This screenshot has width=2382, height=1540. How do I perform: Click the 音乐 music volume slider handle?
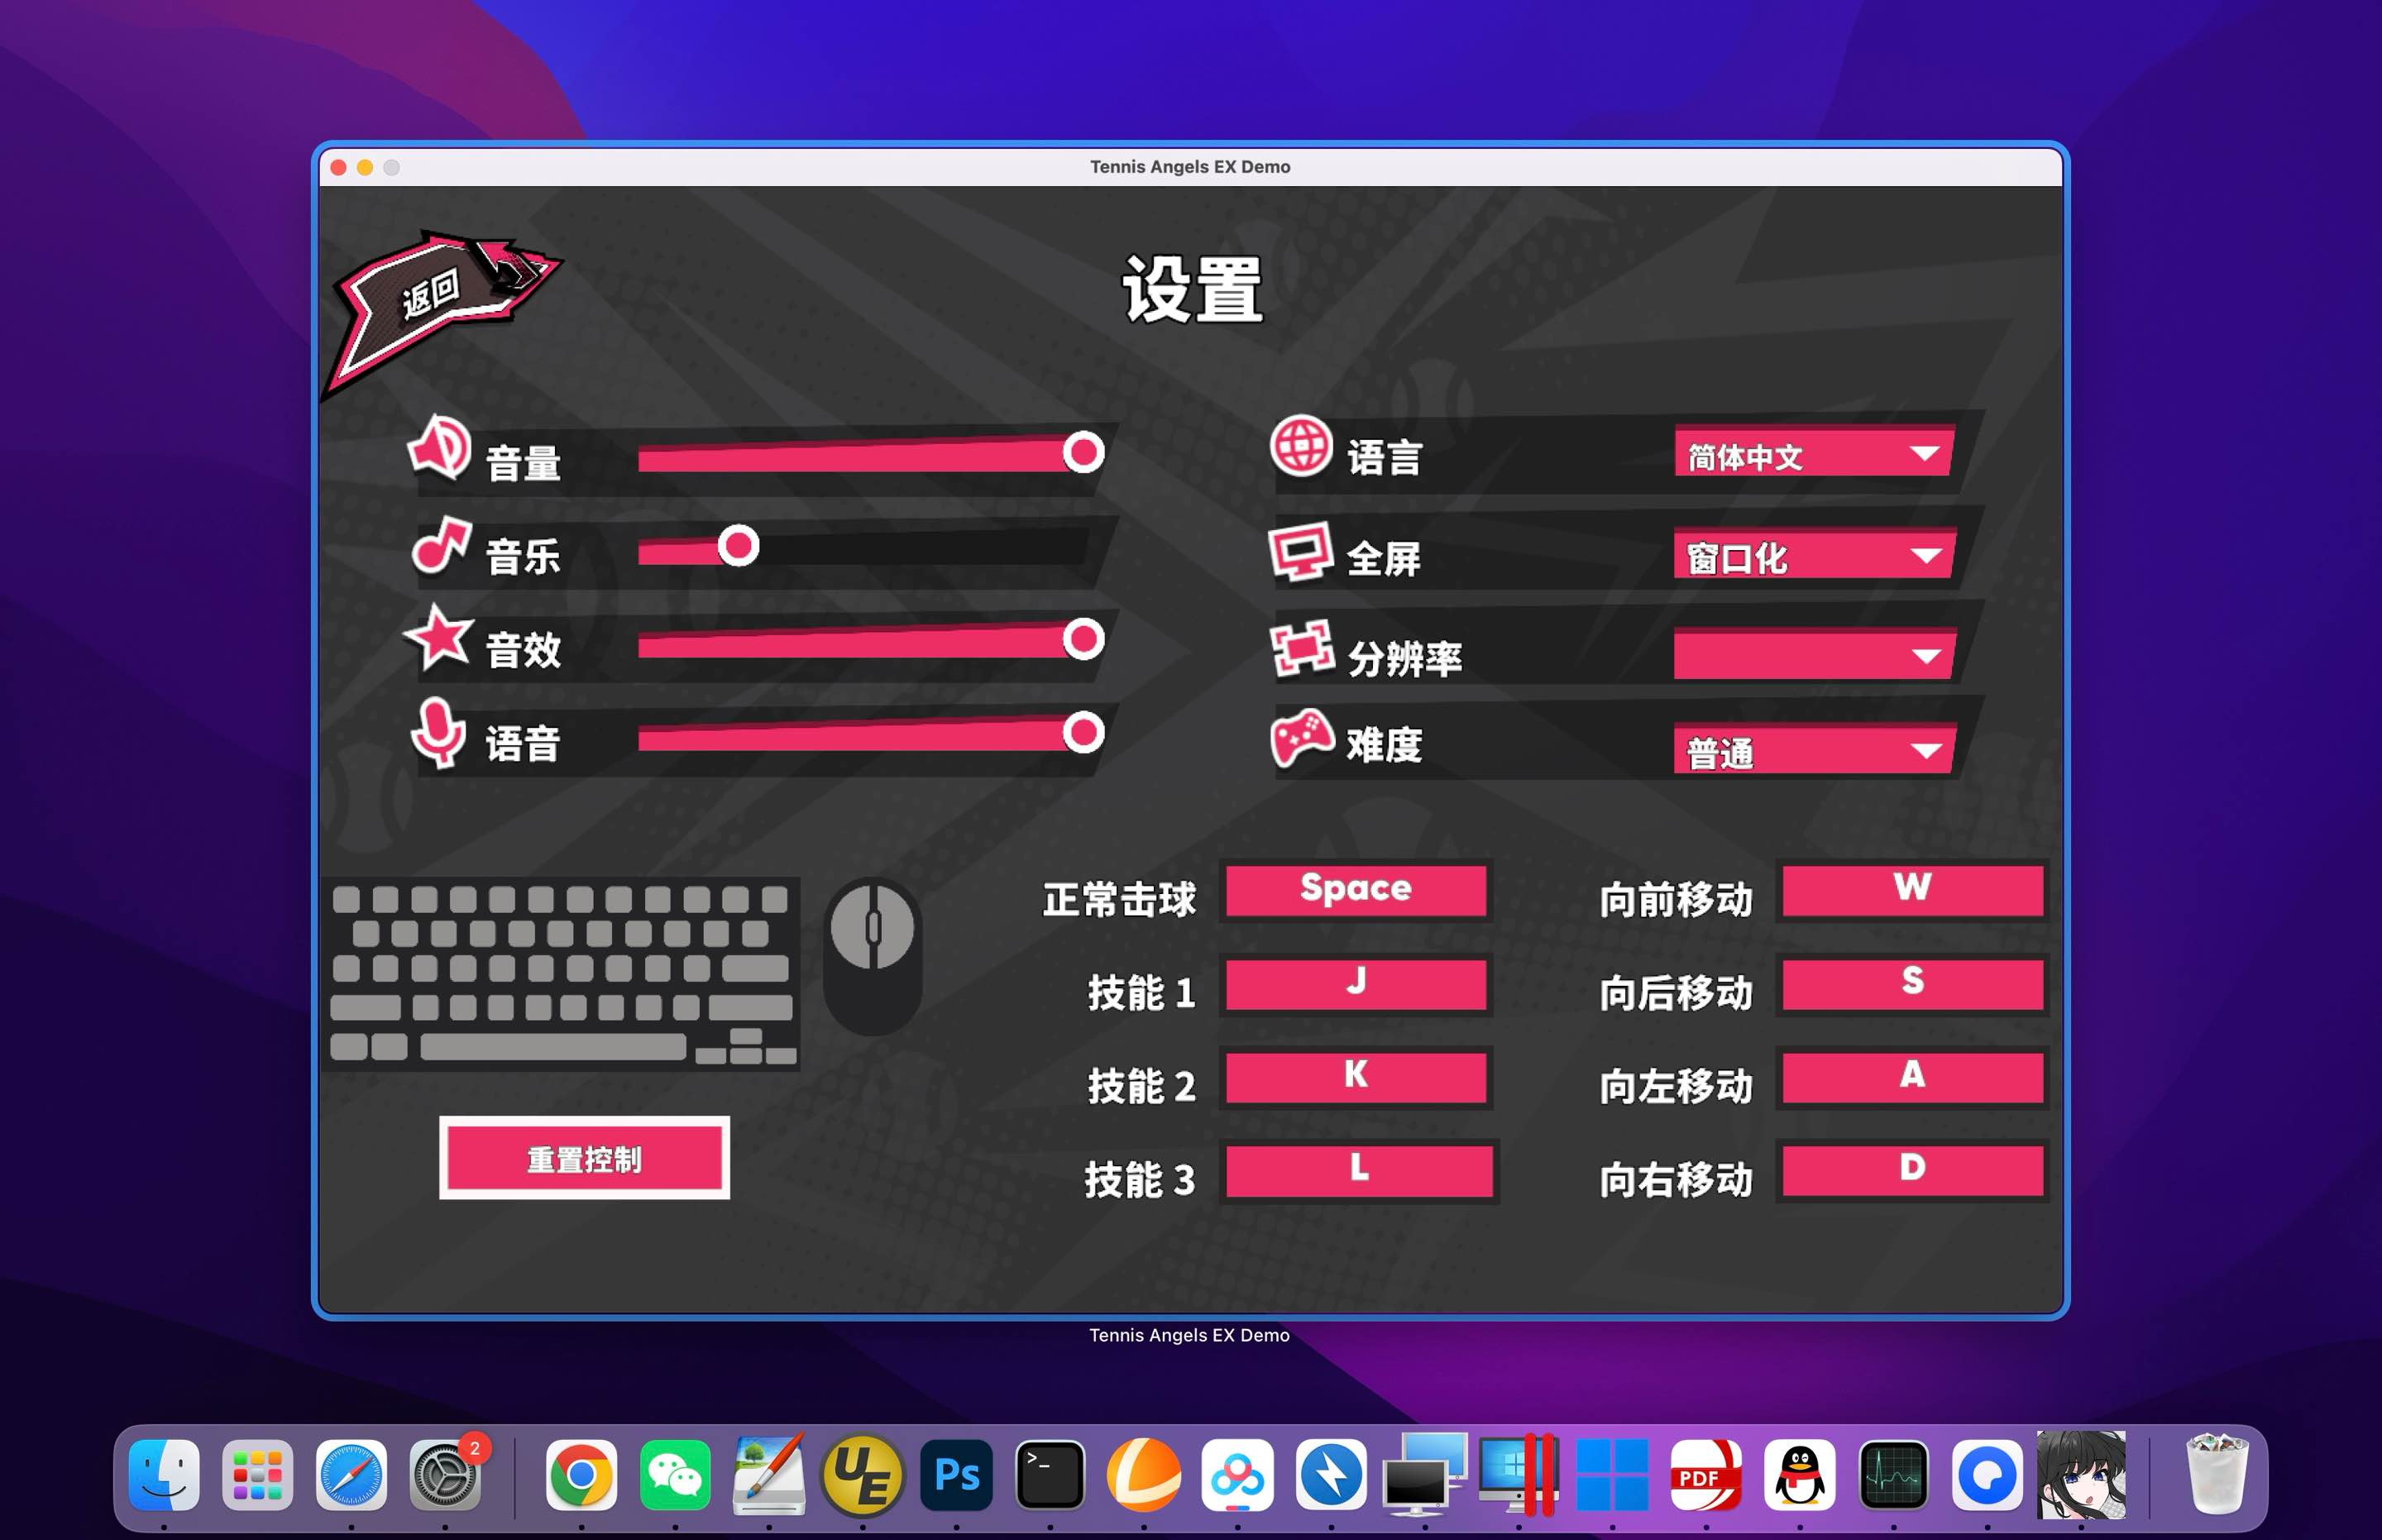coord(738,546)
